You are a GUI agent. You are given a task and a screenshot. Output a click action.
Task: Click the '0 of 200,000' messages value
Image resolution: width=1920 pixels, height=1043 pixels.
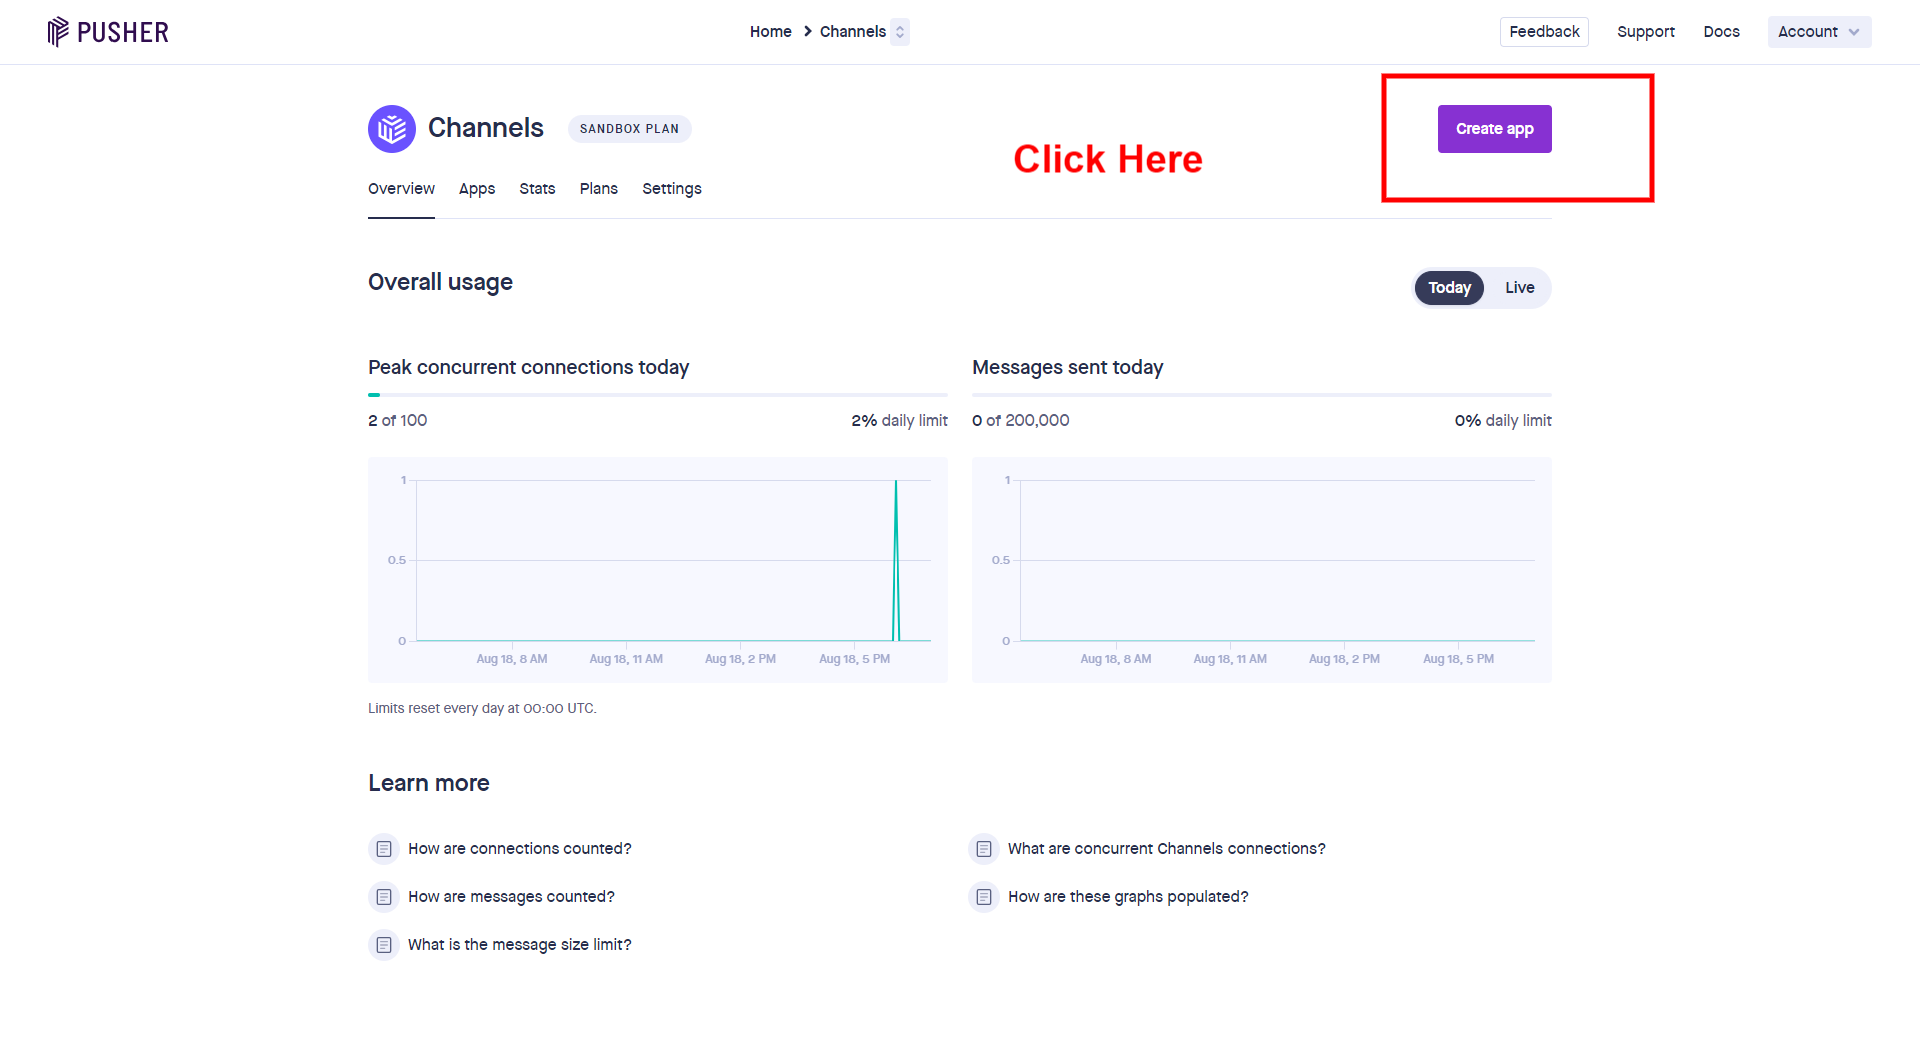1021,421
